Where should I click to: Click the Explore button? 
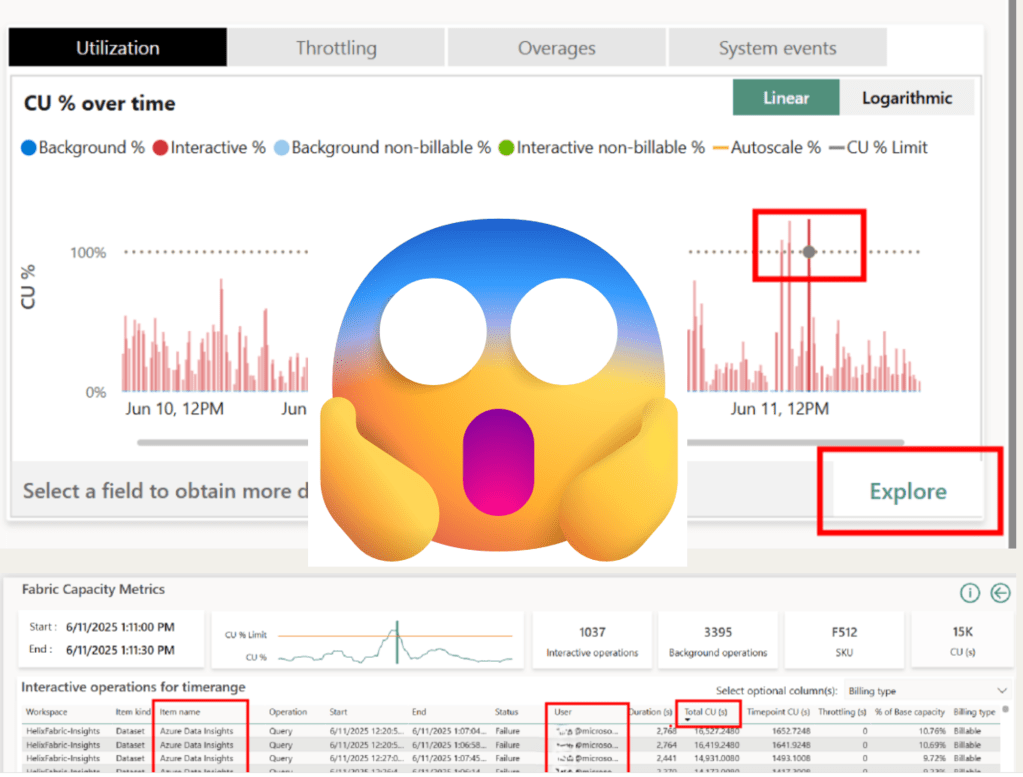pyautogui.click(x=906, y=491)
